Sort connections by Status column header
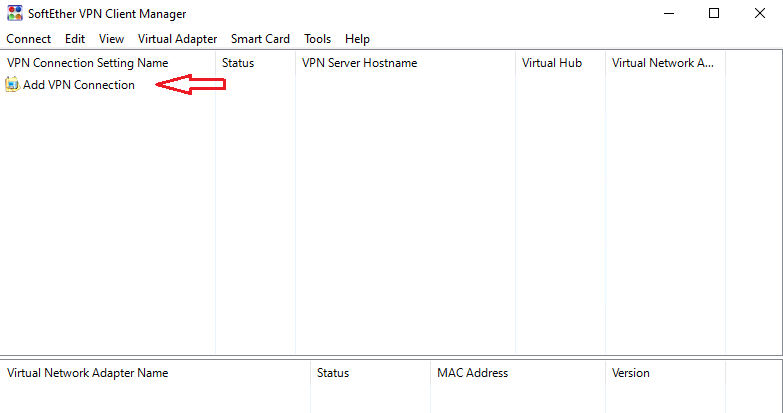Image resolution: width=783 pixels, height=413 pixels. (x=255, y=63)
